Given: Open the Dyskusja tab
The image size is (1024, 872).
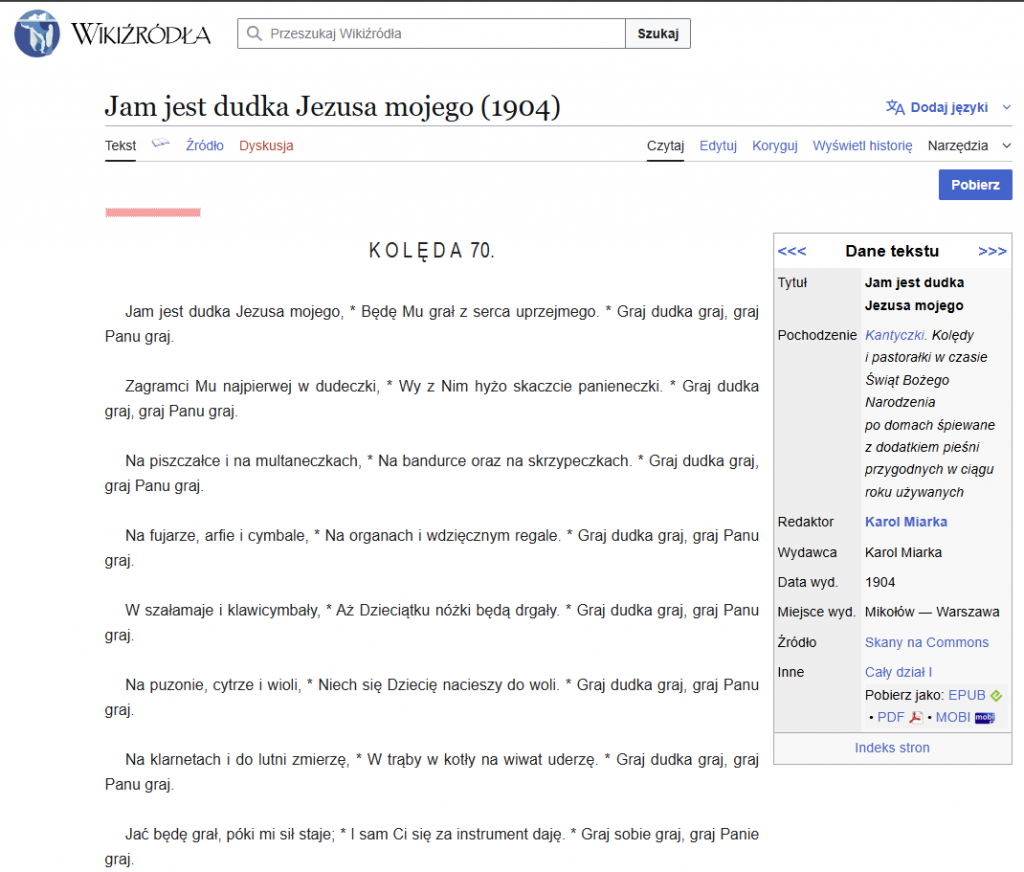Looking at the screenshot, I should (x=266, y=146).
